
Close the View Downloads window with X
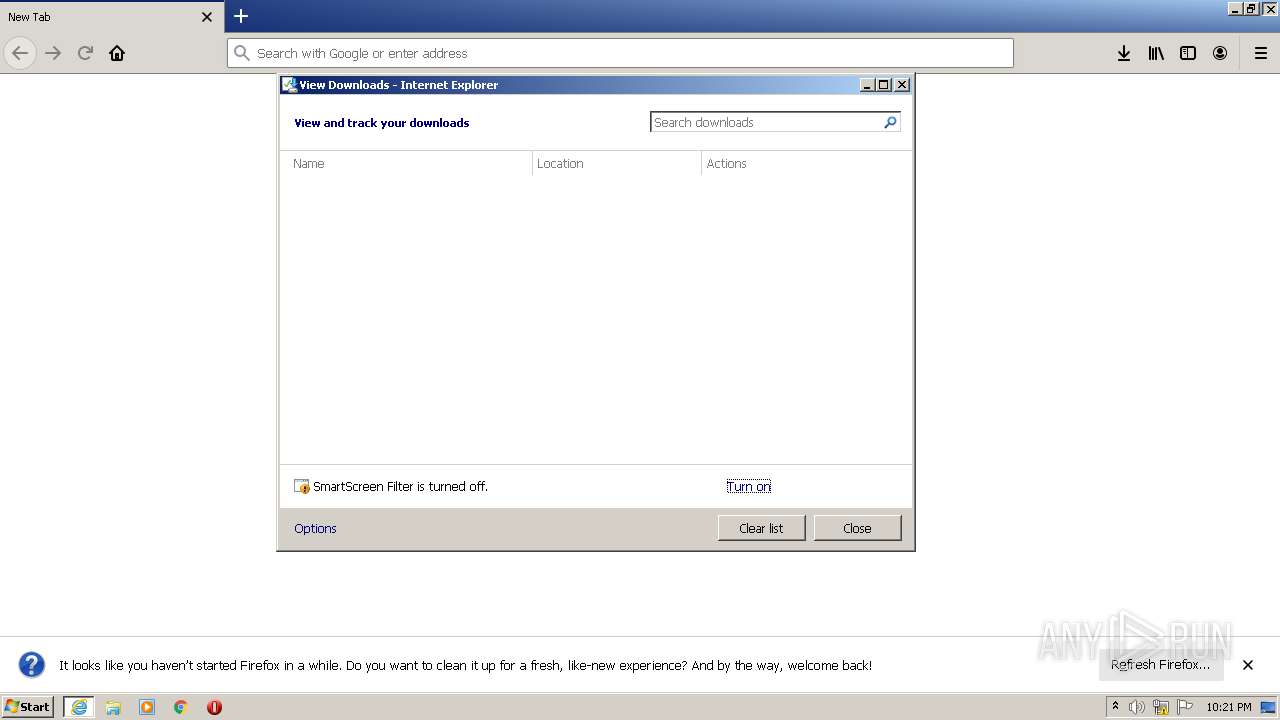coord(902,85)
